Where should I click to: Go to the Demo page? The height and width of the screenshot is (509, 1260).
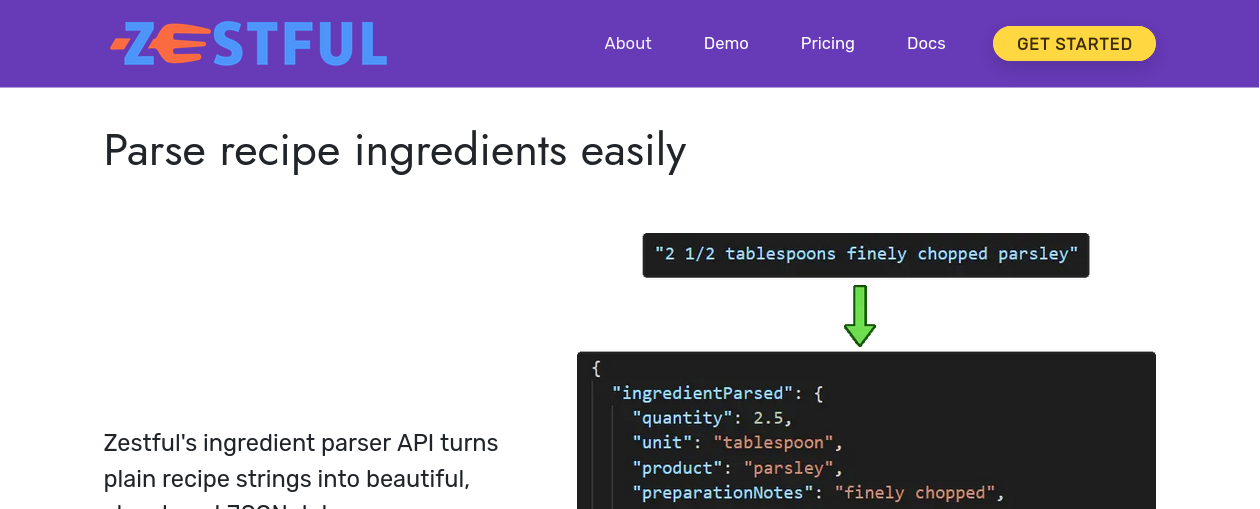[x=726, y=44]
